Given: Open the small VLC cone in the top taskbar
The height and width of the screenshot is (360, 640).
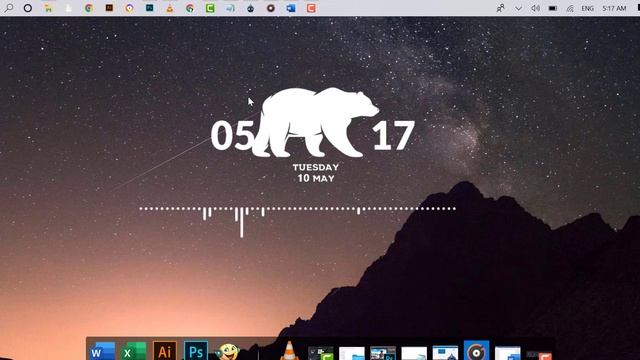Looking at the screenshot, I should pos(170,8).
